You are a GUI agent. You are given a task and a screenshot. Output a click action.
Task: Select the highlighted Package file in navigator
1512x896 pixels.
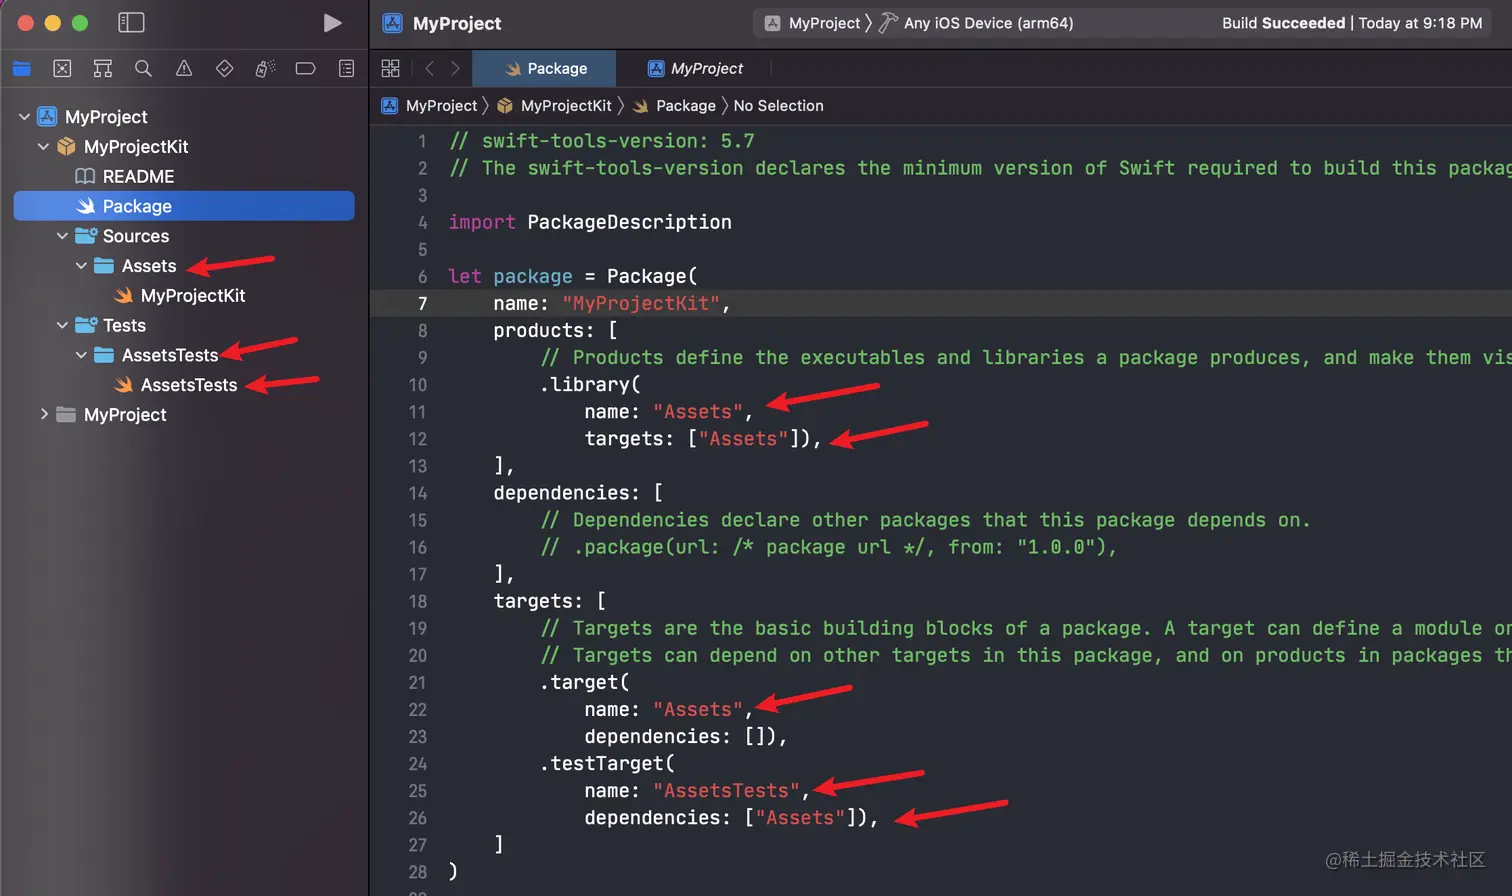pos(184,206)
